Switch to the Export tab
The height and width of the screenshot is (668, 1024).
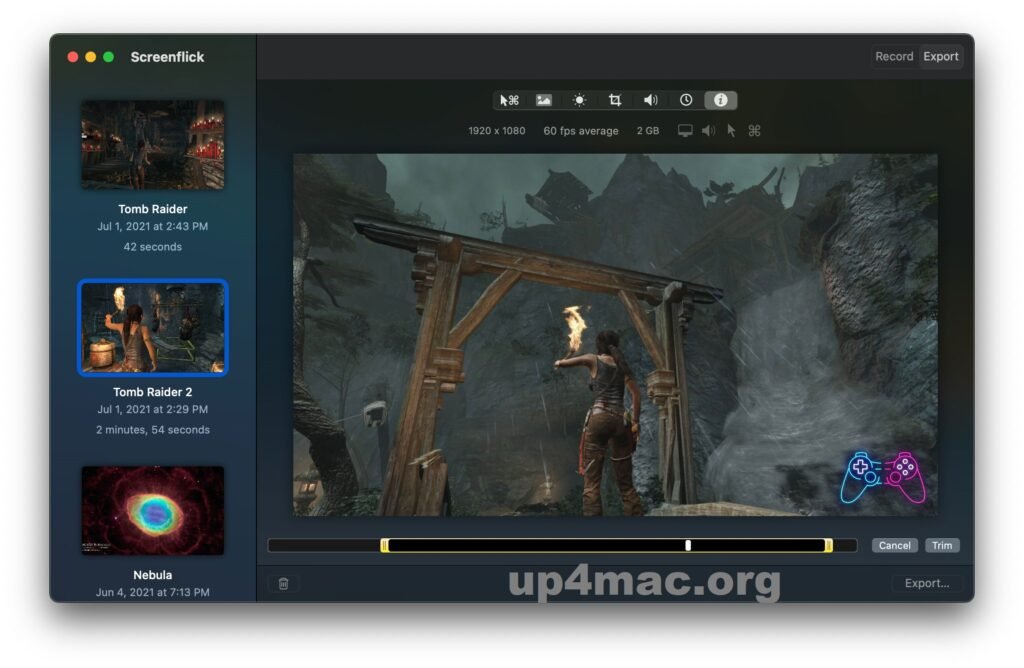coord(941,57)
